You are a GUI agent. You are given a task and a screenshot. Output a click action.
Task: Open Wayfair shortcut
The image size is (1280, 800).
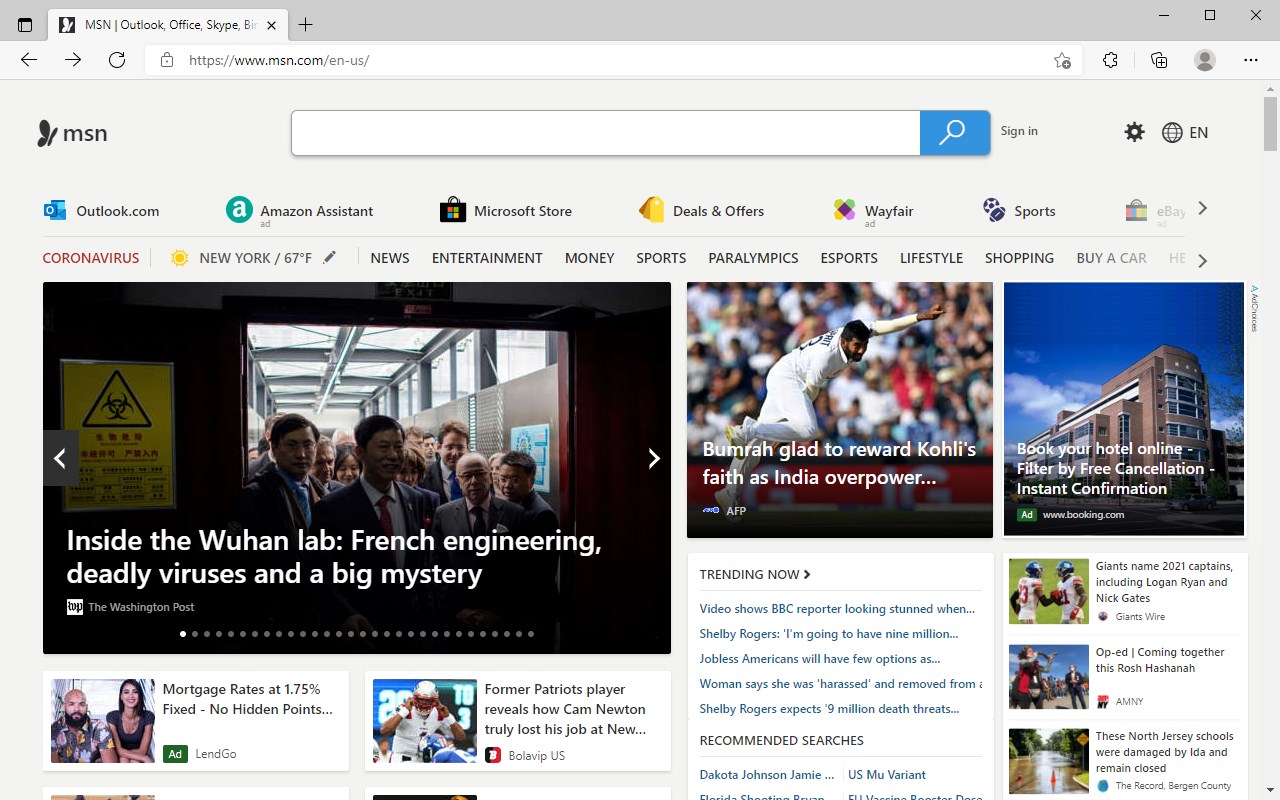click(874, 211)
